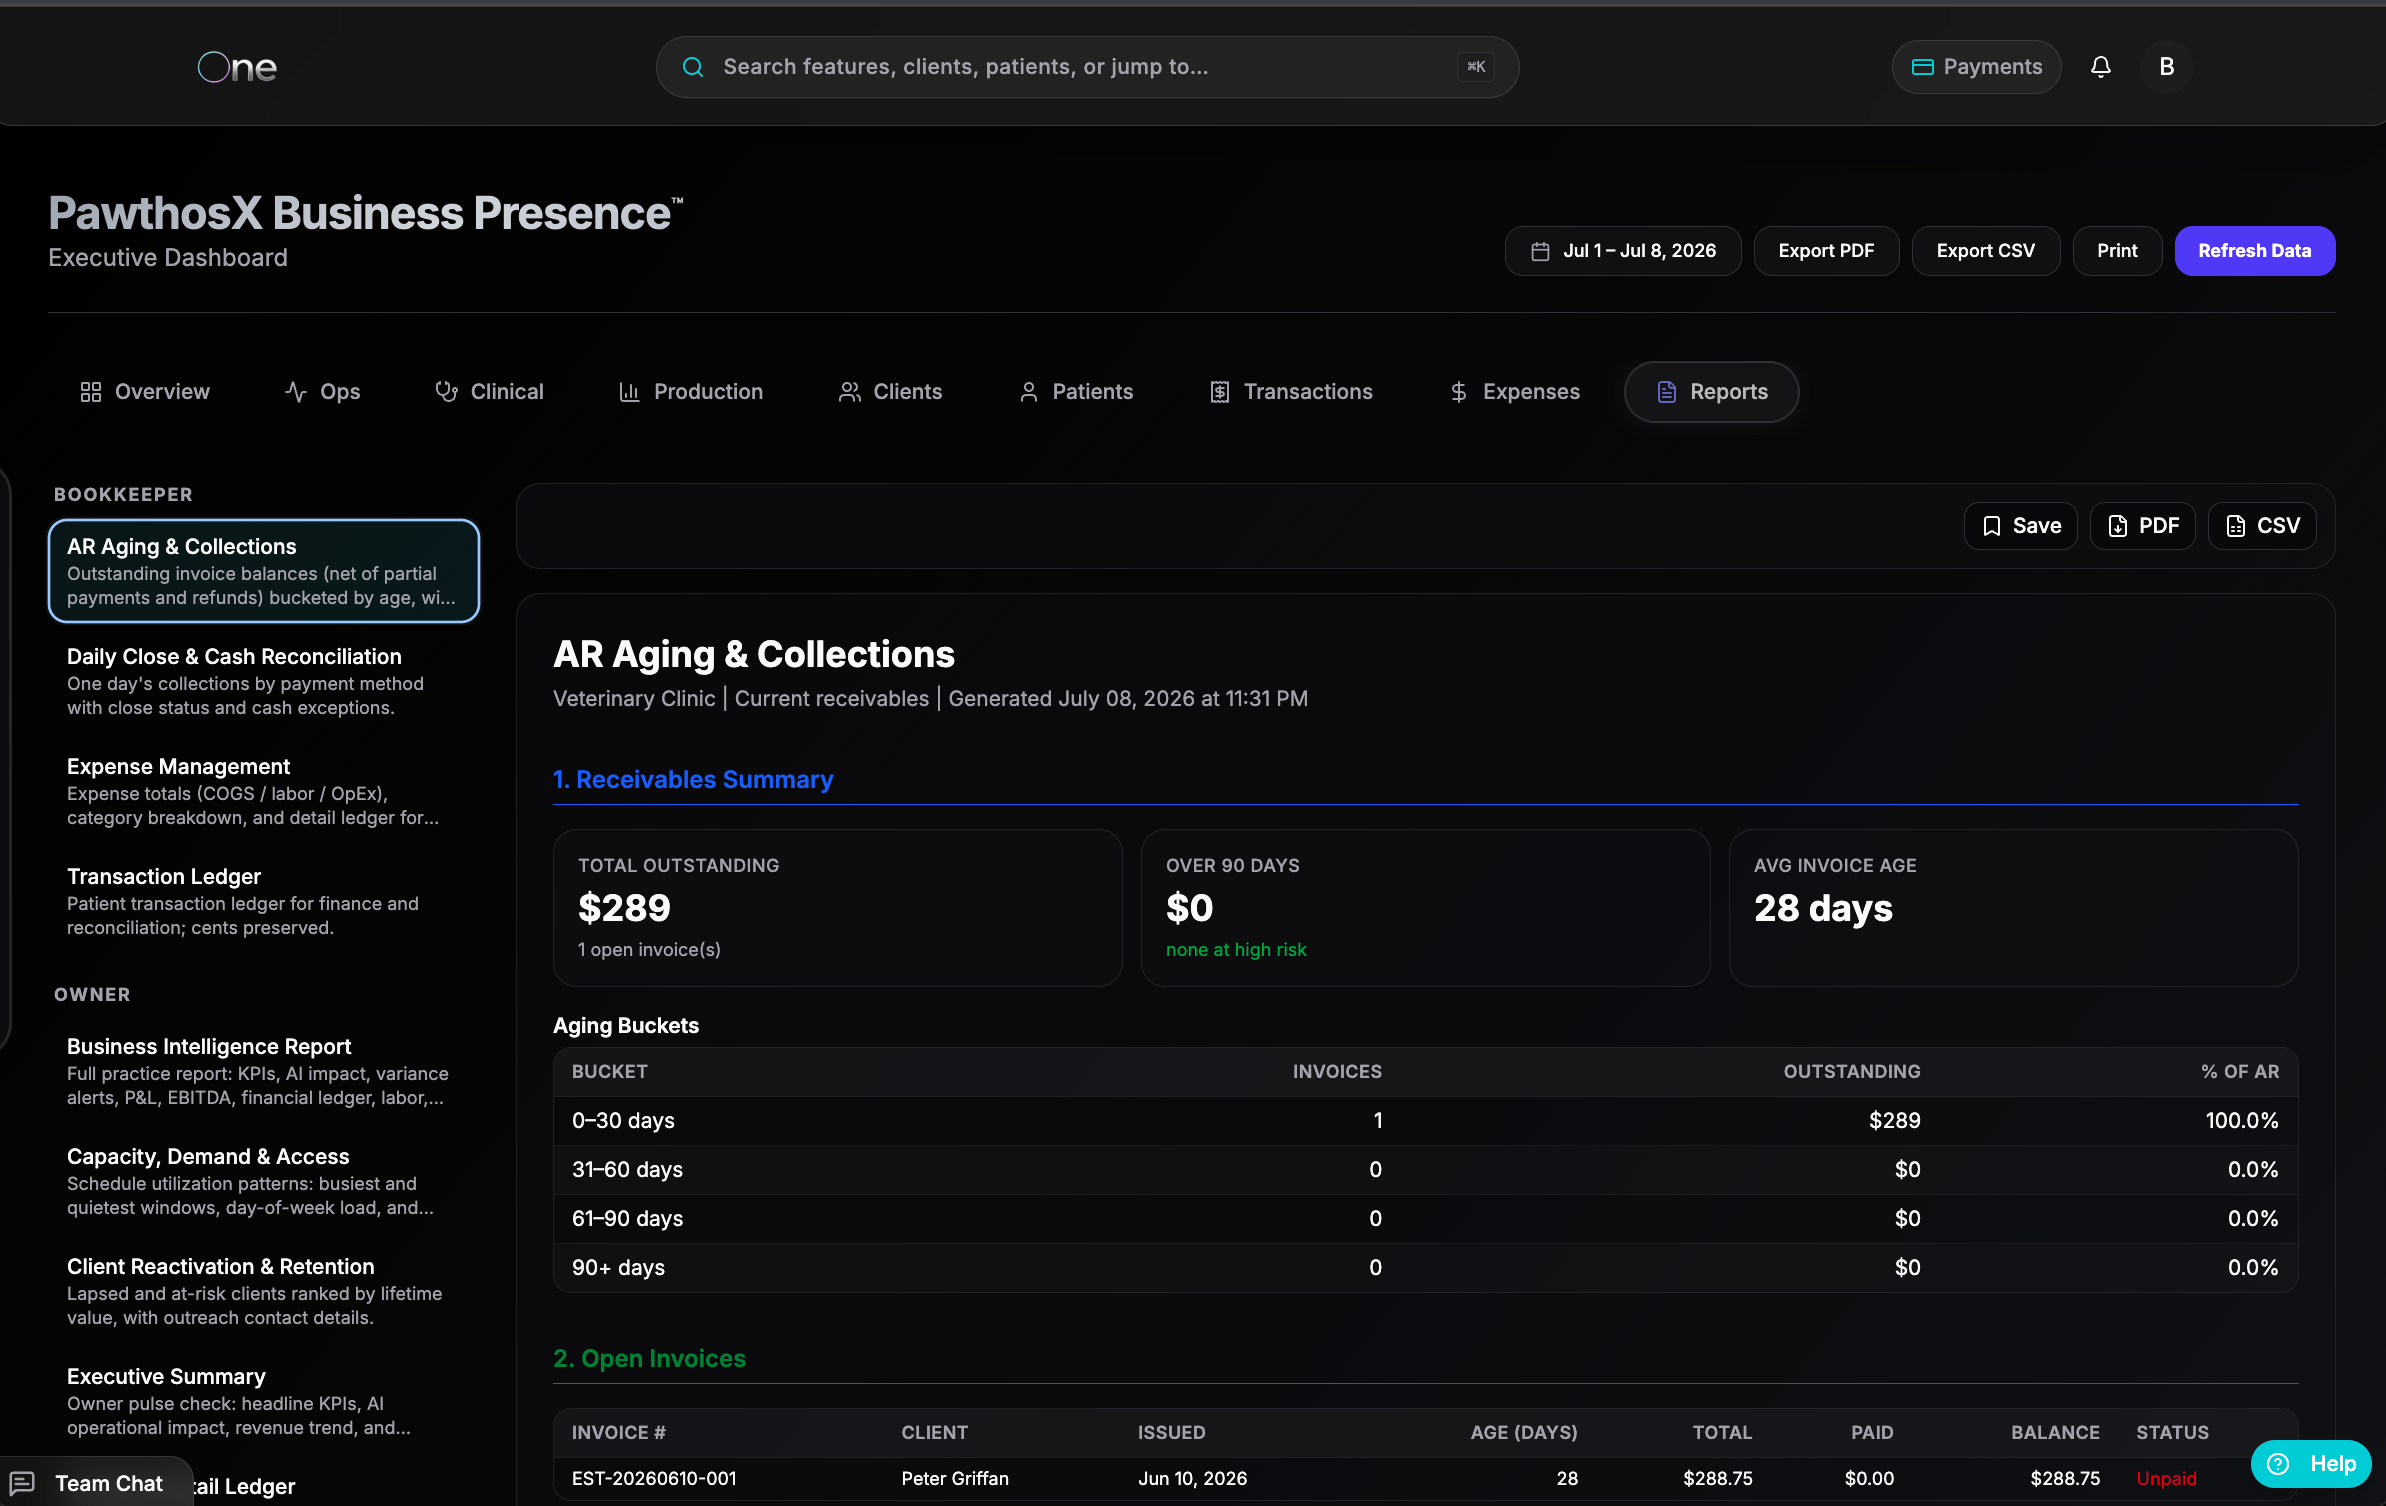This screenshot has width=2386, height=1506.
Task: Download the report as CSV
Action: [2262, 526]
